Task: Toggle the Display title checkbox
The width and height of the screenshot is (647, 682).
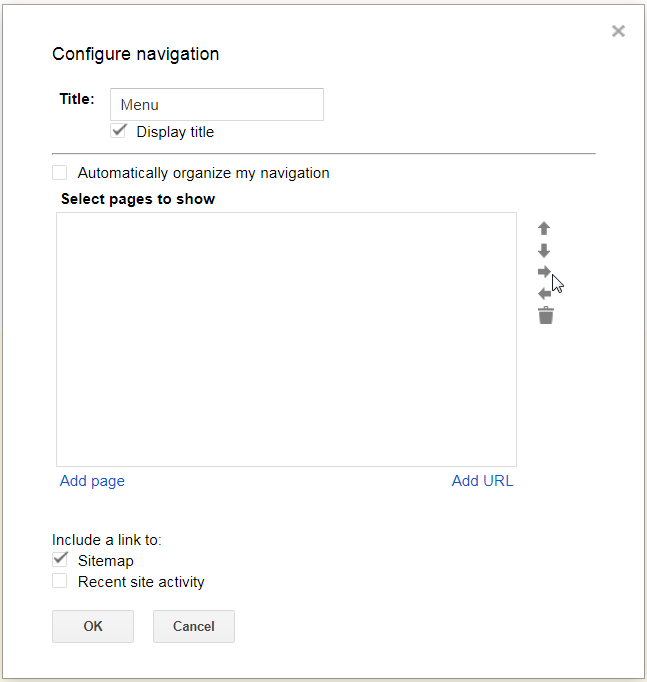Action: (x=118, y=131)
